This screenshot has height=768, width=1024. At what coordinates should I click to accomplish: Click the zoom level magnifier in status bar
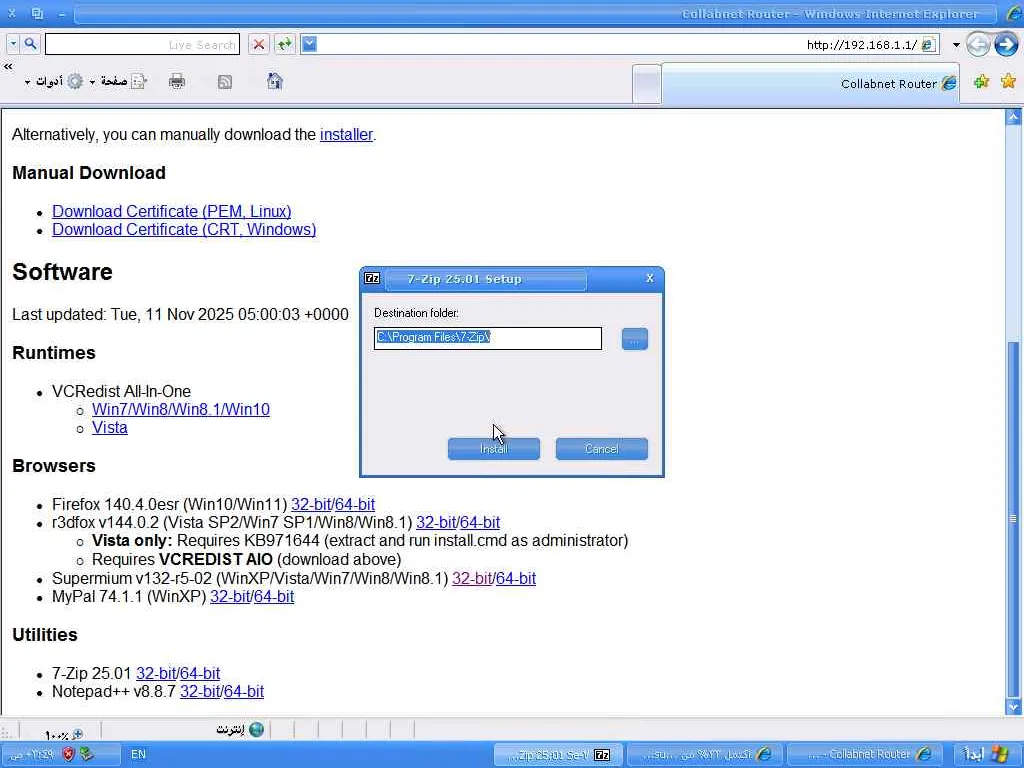(x=77, y=734)
